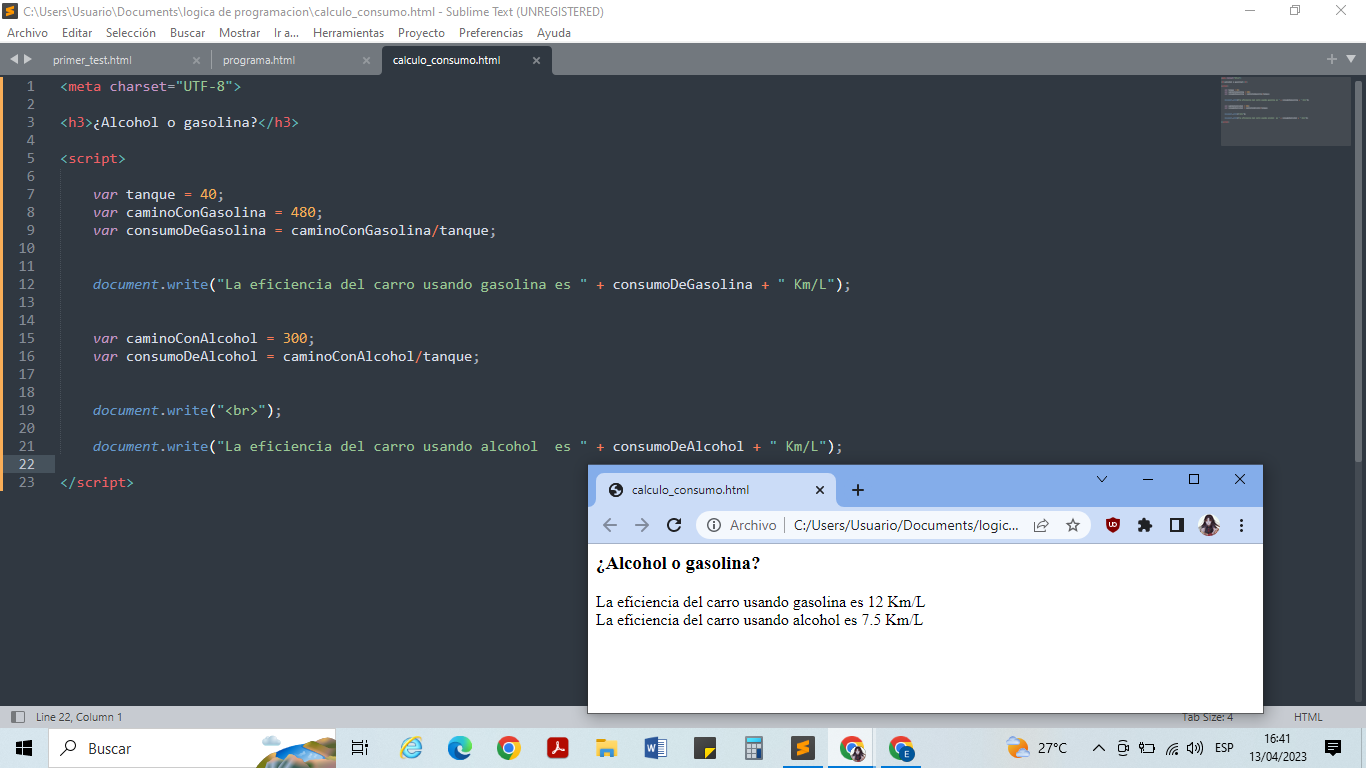Open the Herramientas menu
Screen dimensions: 1366x768
coord(348,33)
